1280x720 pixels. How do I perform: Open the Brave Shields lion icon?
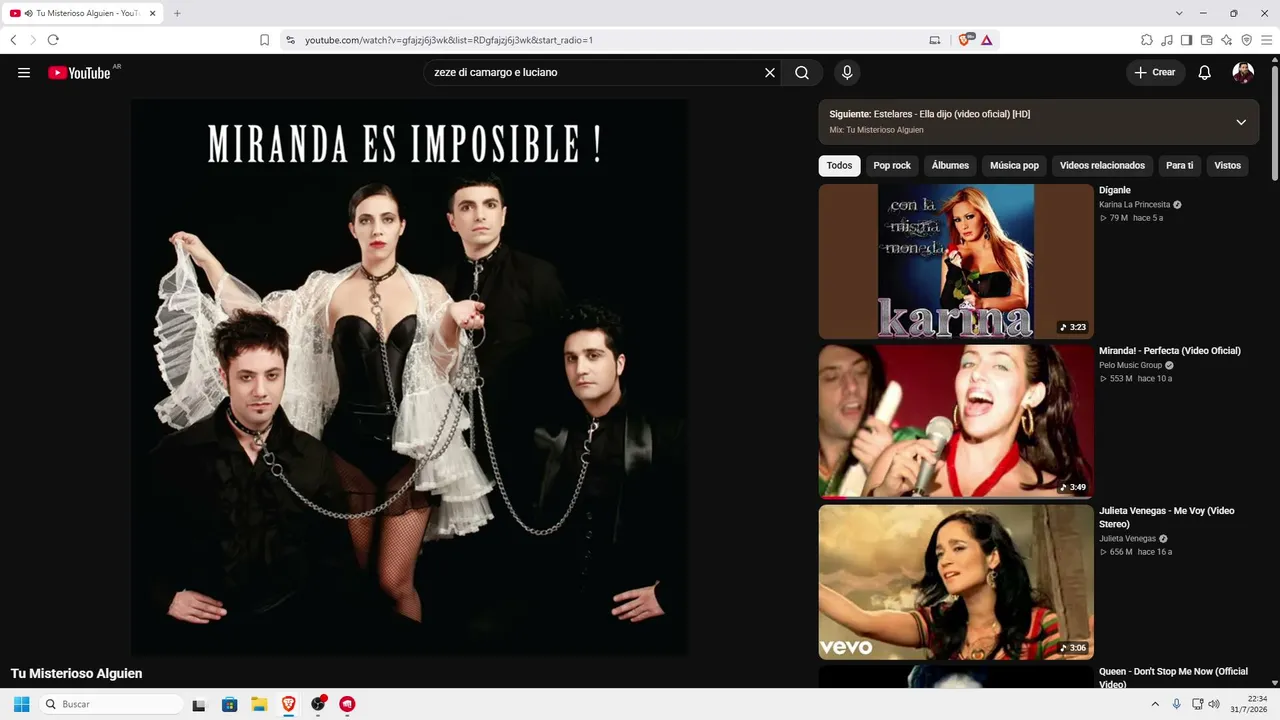click(966, 40)
